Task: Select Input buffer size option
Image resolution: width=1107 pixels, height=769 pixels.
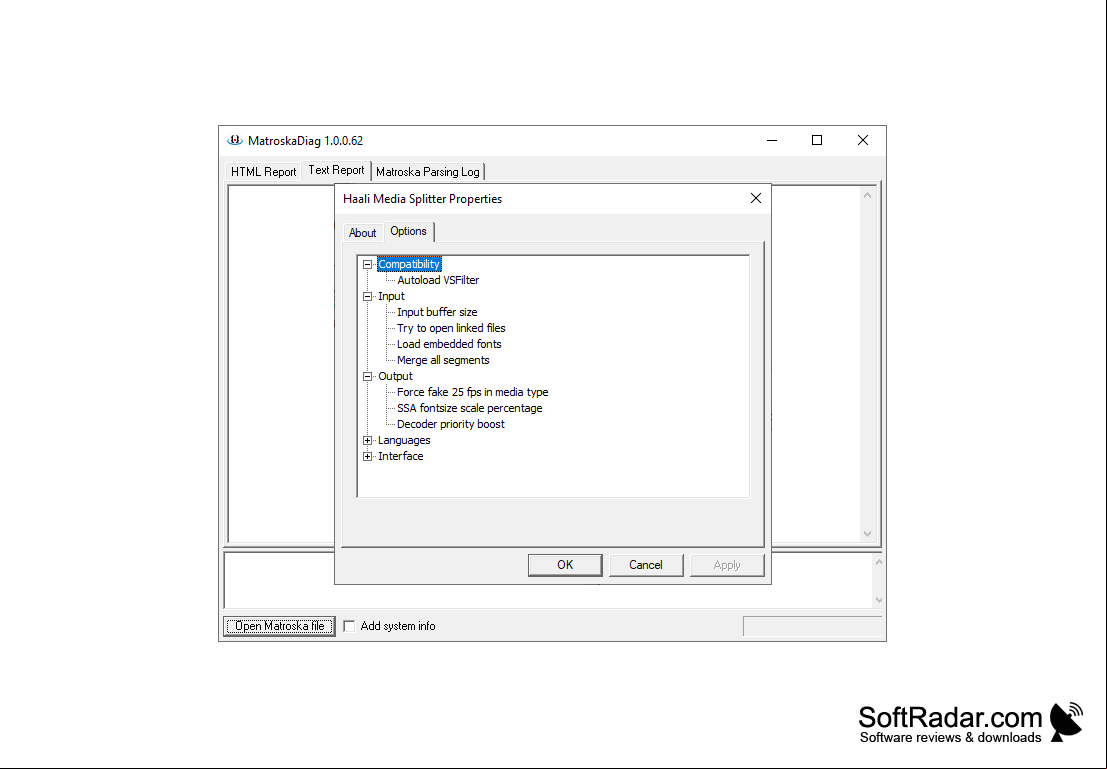Action: (437, 312)
